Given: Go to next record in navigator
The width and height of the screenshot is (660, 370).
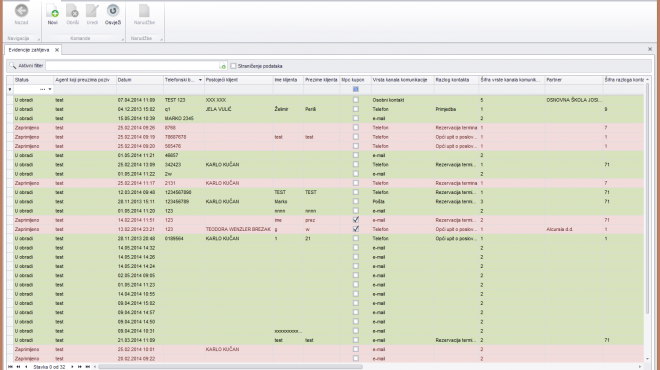Looking at the screenshot, I should (x=72, y=367).
